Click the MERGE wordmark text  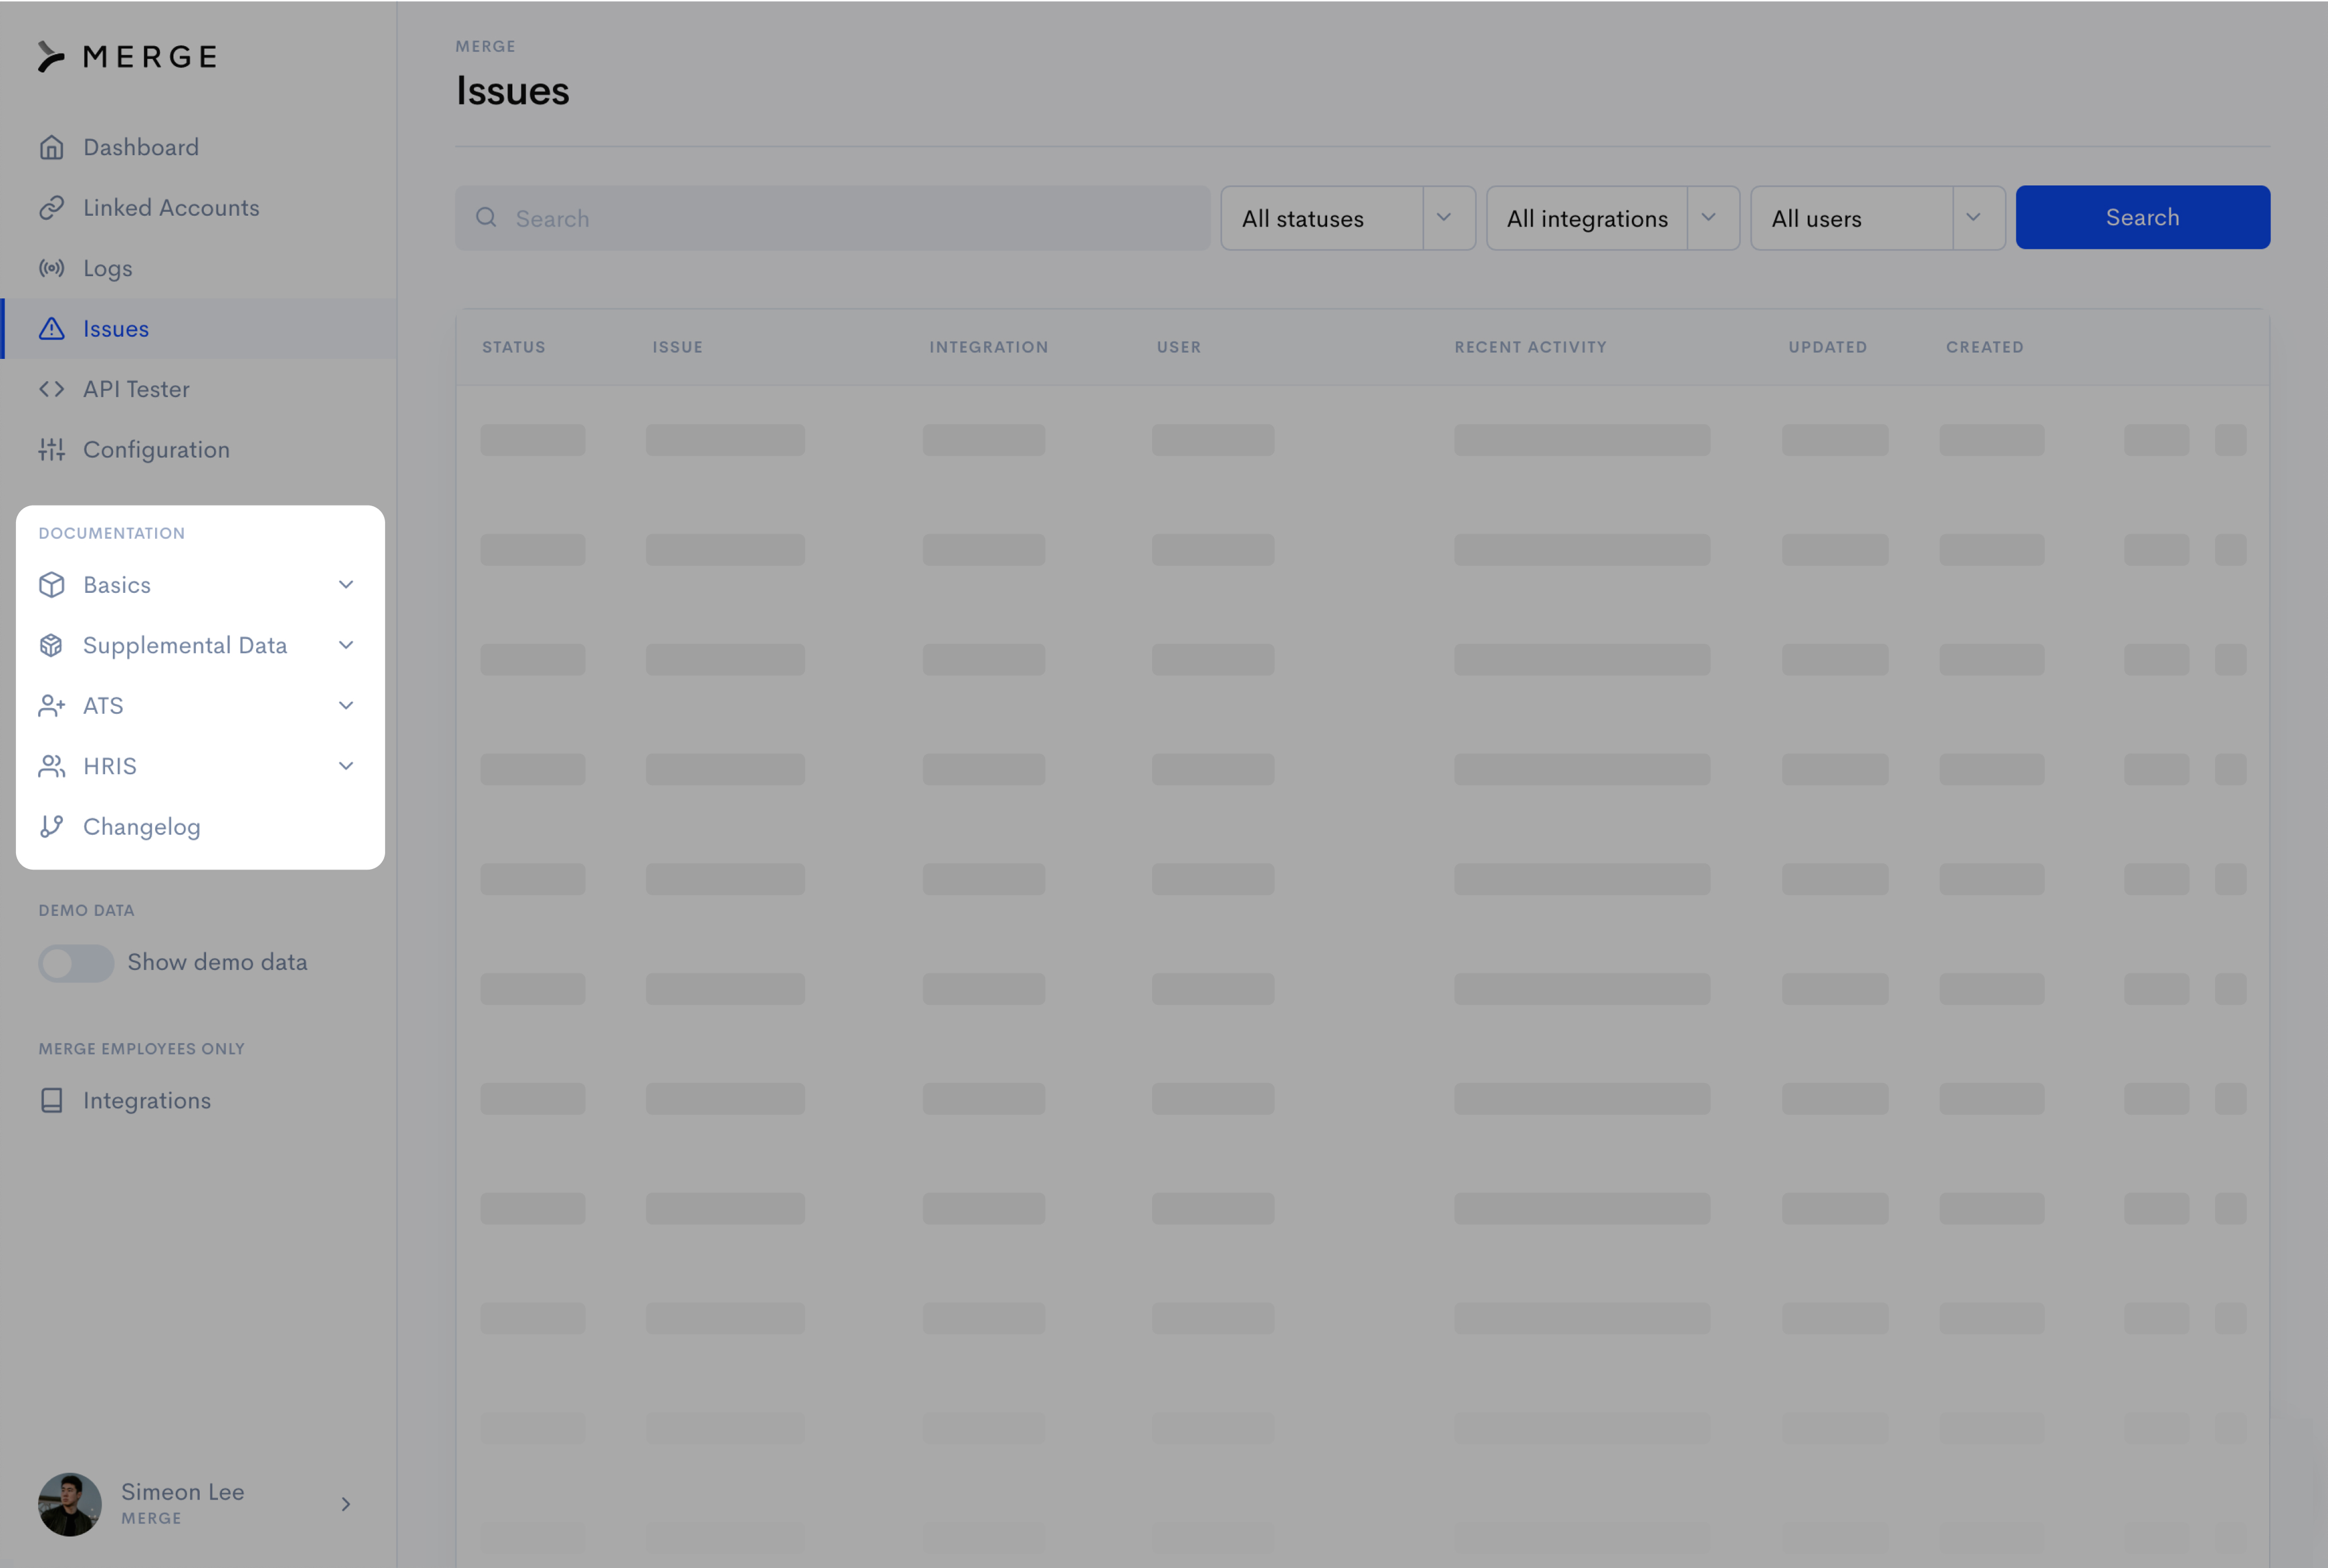pyautogui.click(x=151, y=57)
